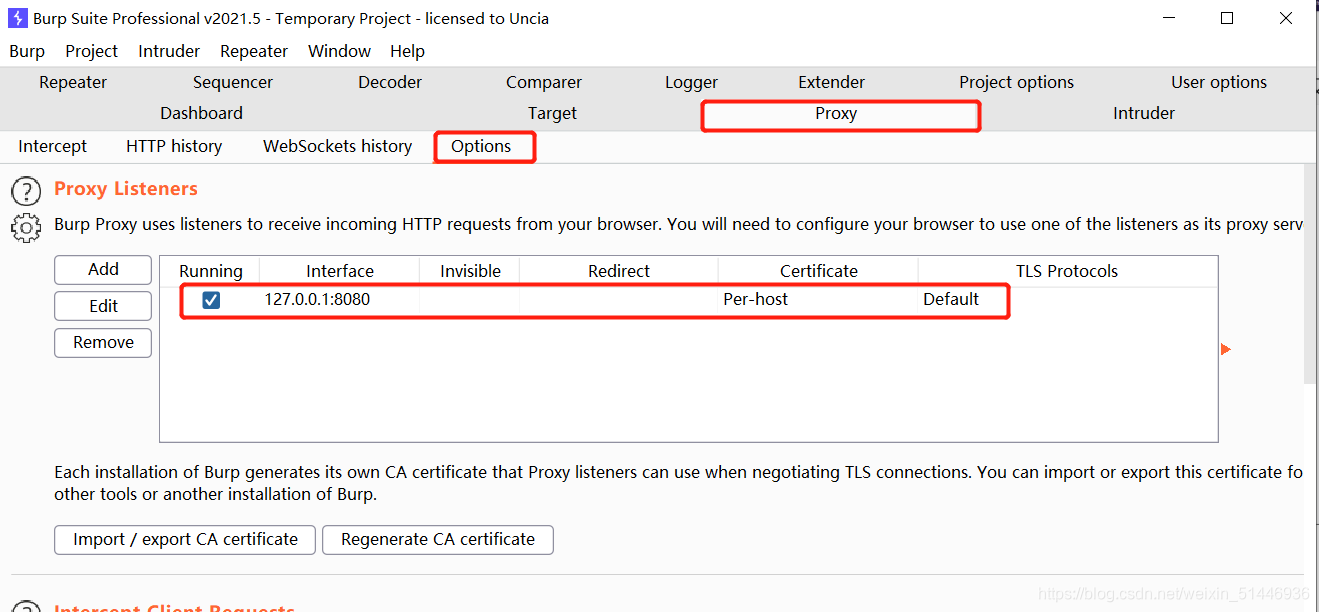Toggle Running checkbox for 127.0.0.1:8080 listener
Viewport: 1319px width, 612px height.
coord(211,299)
